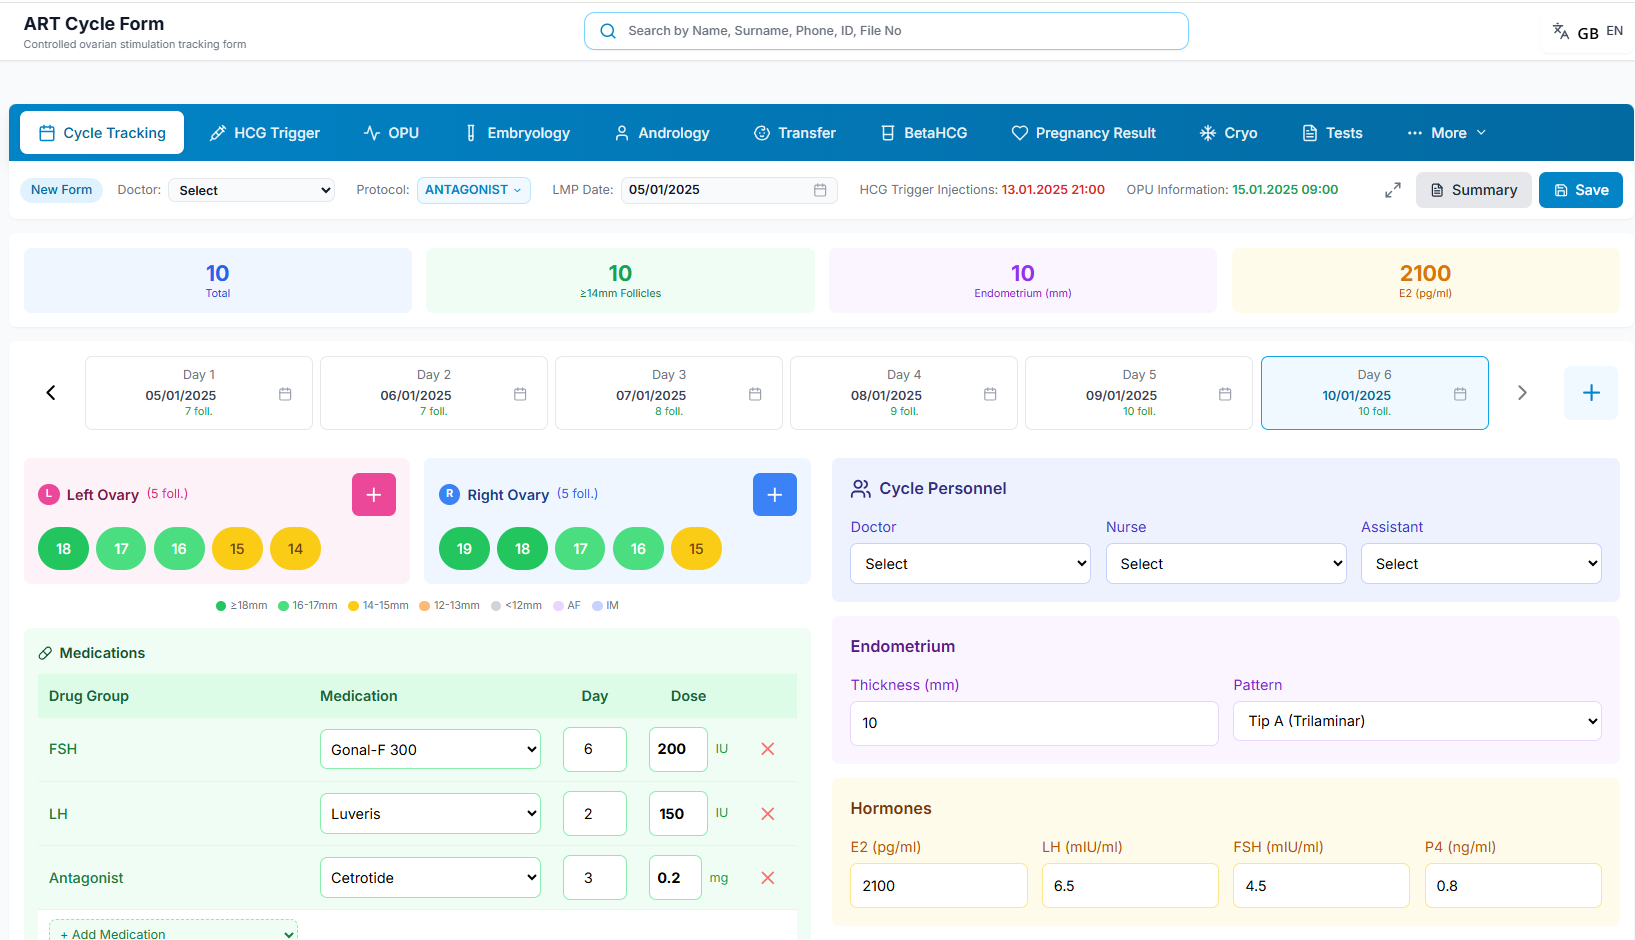Go to previous tracking days arrow
The height and width of the screenshot is (940, 1635).
pyautogui.click(x=51, y=393)
